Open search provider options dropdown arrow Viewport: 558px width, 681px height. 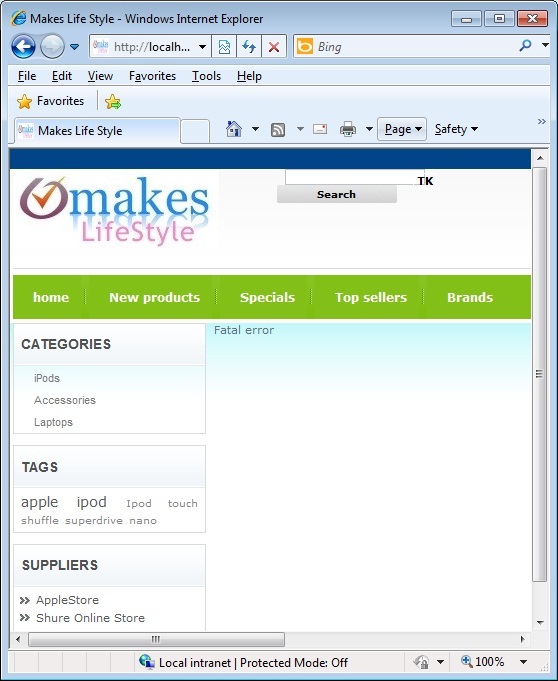(545, 45)
